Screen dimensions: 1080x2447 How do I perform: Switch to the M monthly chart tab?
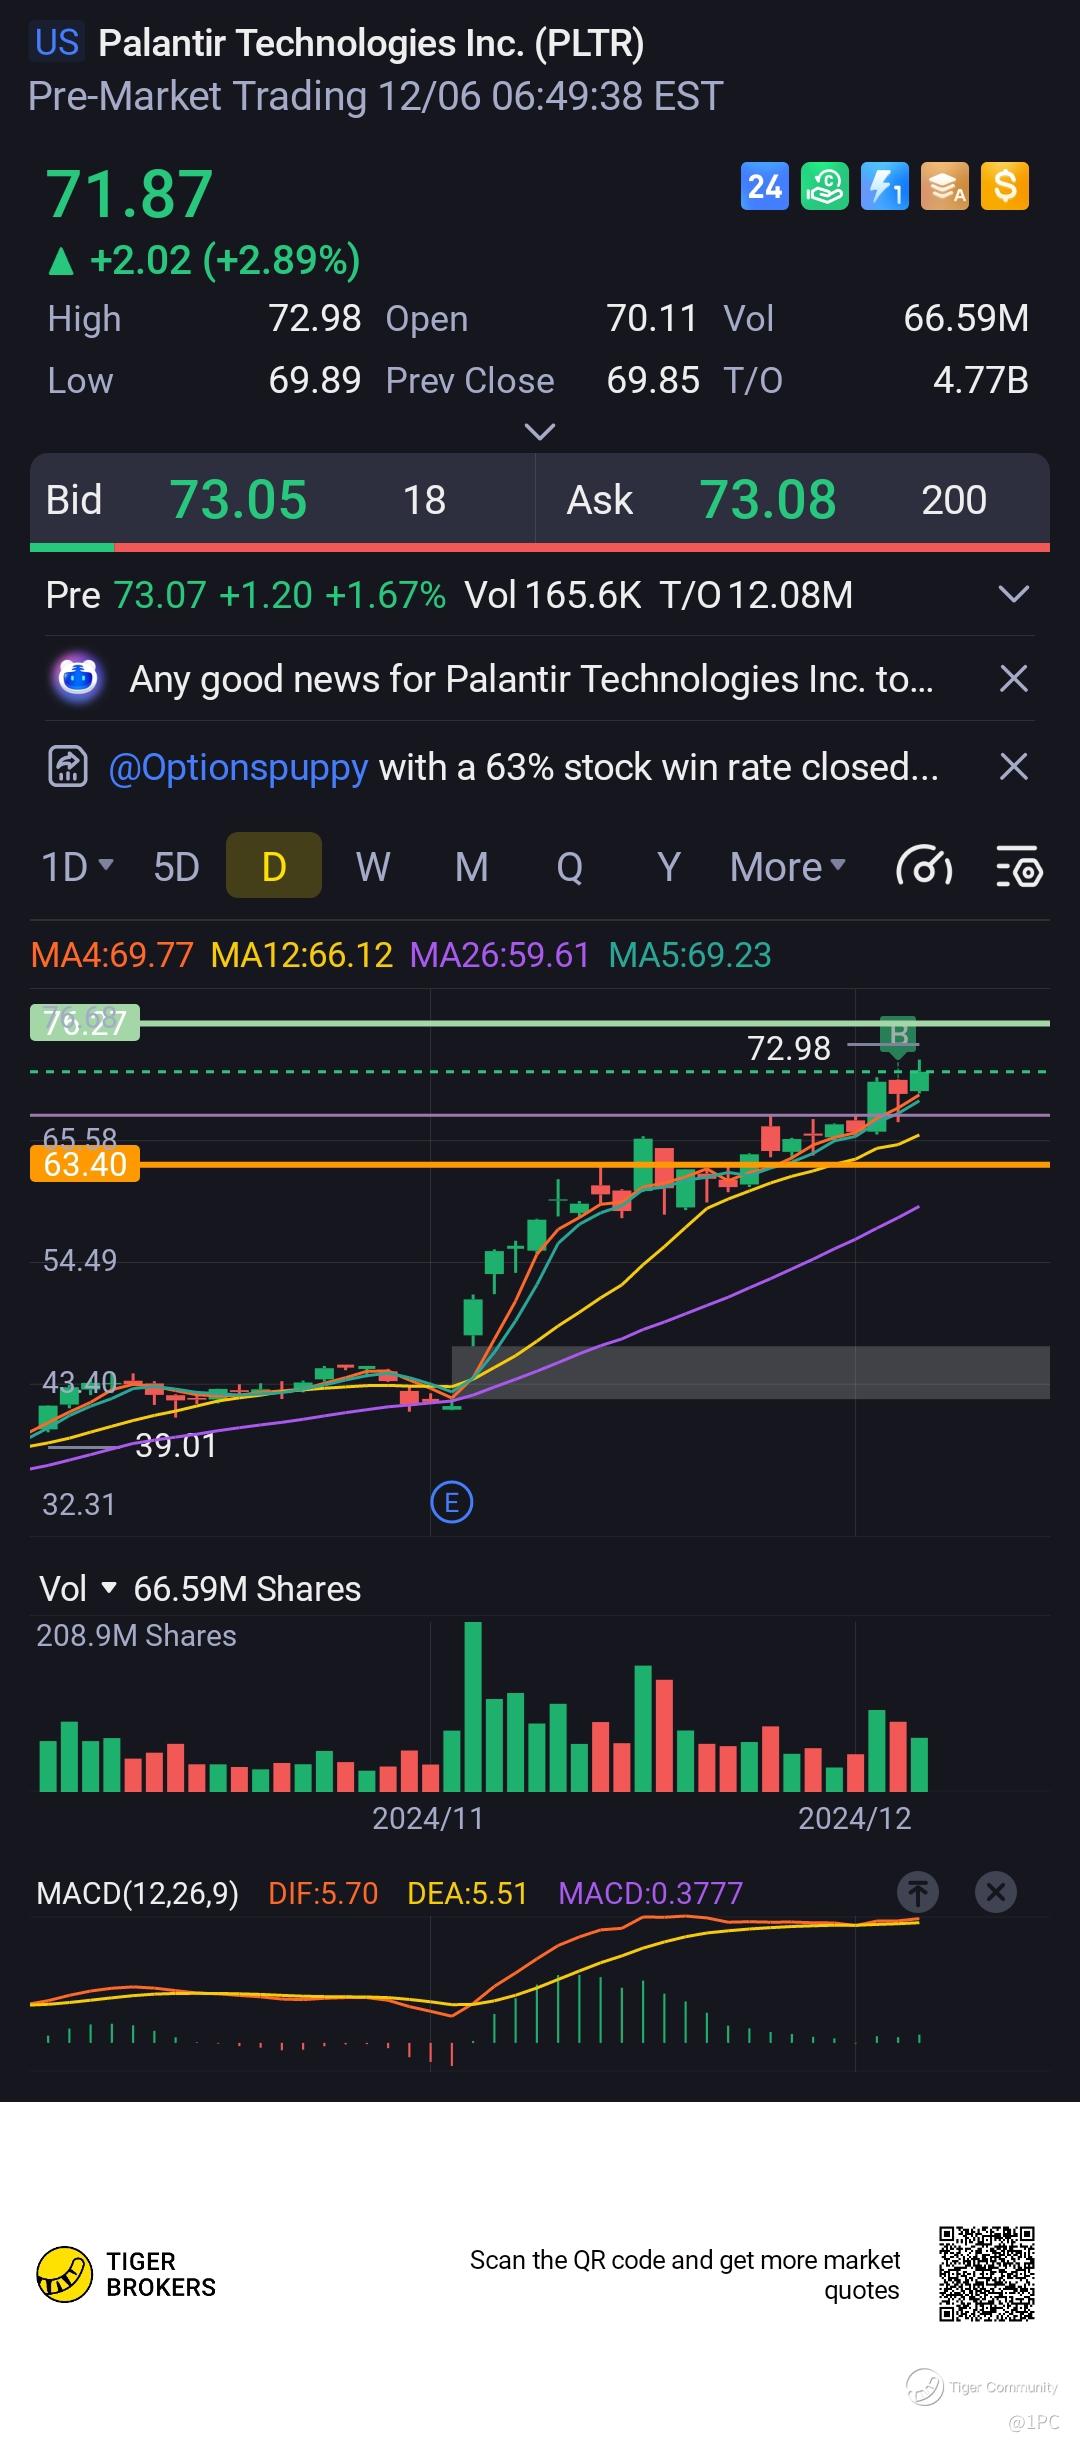472,866
